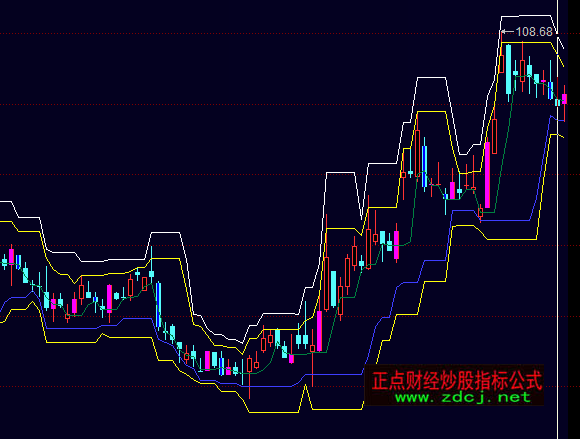Click the red Chinese watermark title text
This screenshot has width=580, height=439.
click(x=457, y=380)
